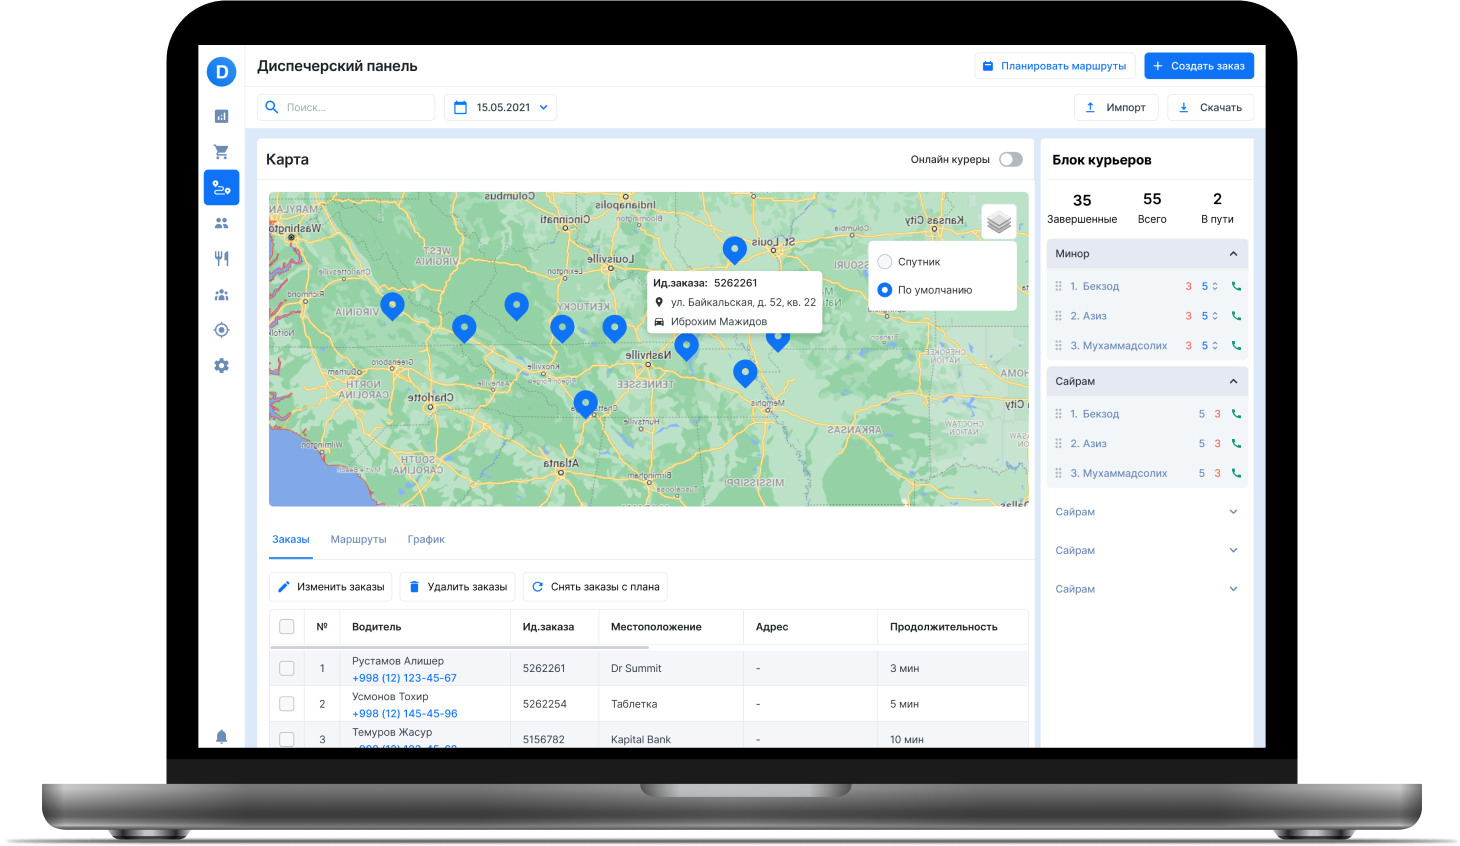
Task: Click the Удалить заказы button
Action: click(x=457, y=587)
